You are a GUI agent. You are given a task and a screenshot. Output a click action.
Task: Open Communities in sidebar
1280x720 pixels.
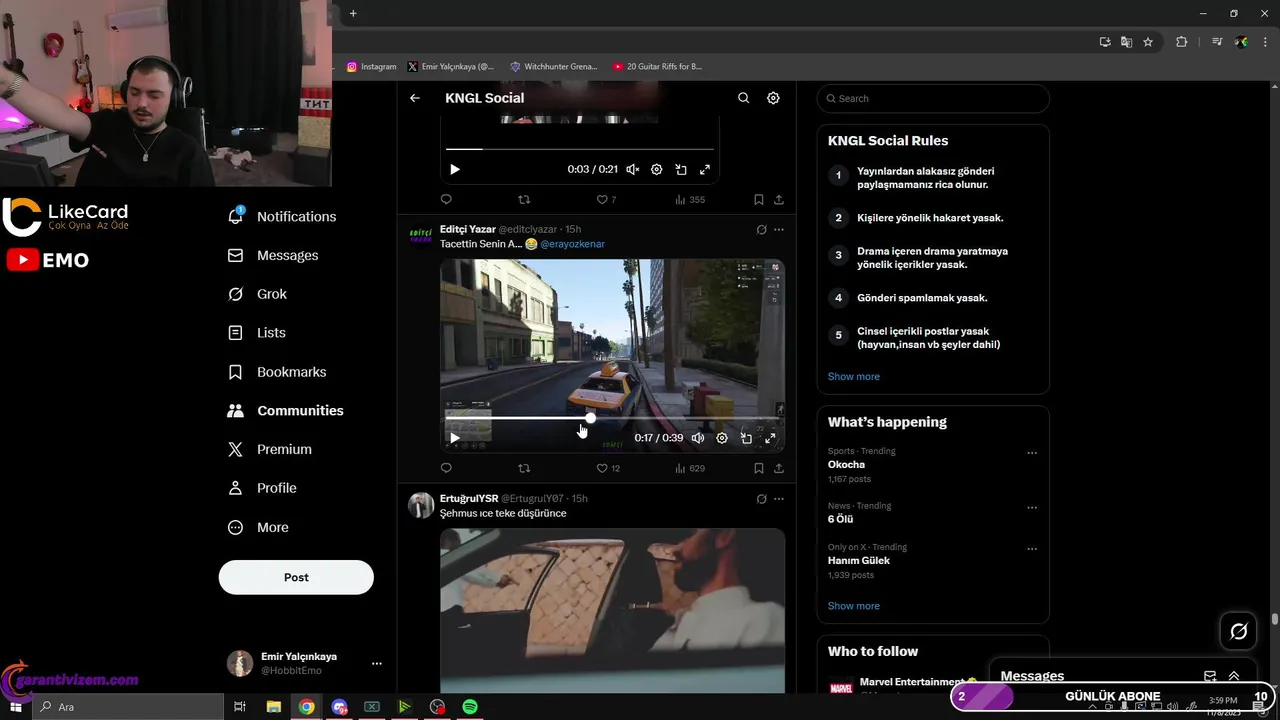286,411
